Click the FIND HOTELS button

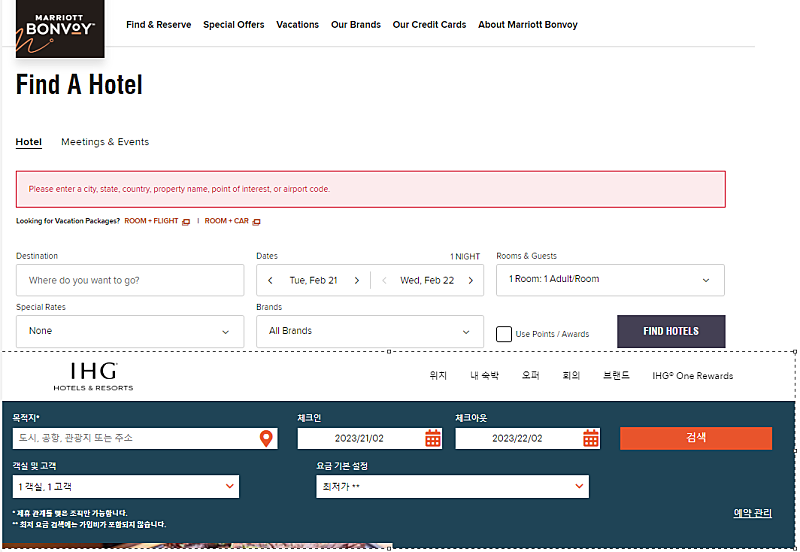(x=671, y=332)
